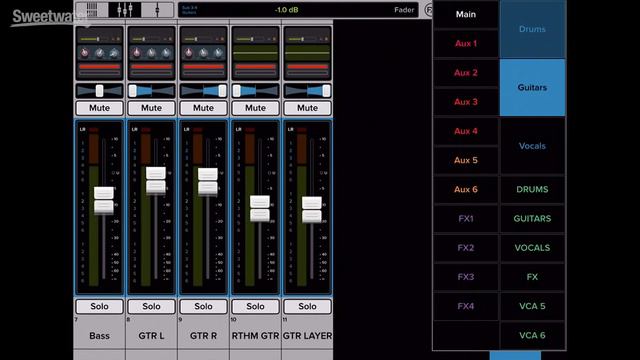Open the Bass channel processing thumbnail
Viewport: 640px width, 360px height.
(x=100, y=53)
